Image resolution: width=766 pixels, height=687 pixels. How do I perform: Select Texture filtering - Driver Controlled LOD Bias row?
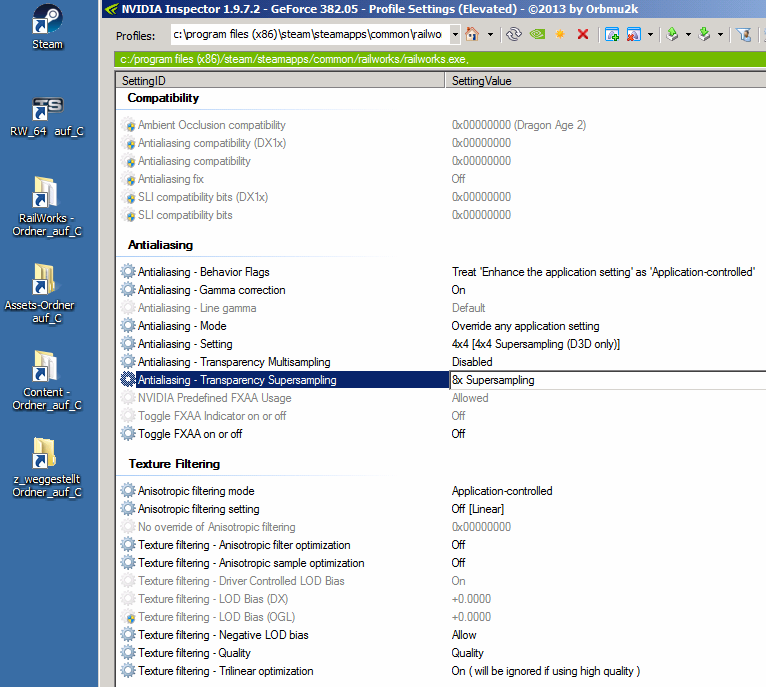click(x=441, y=581)
